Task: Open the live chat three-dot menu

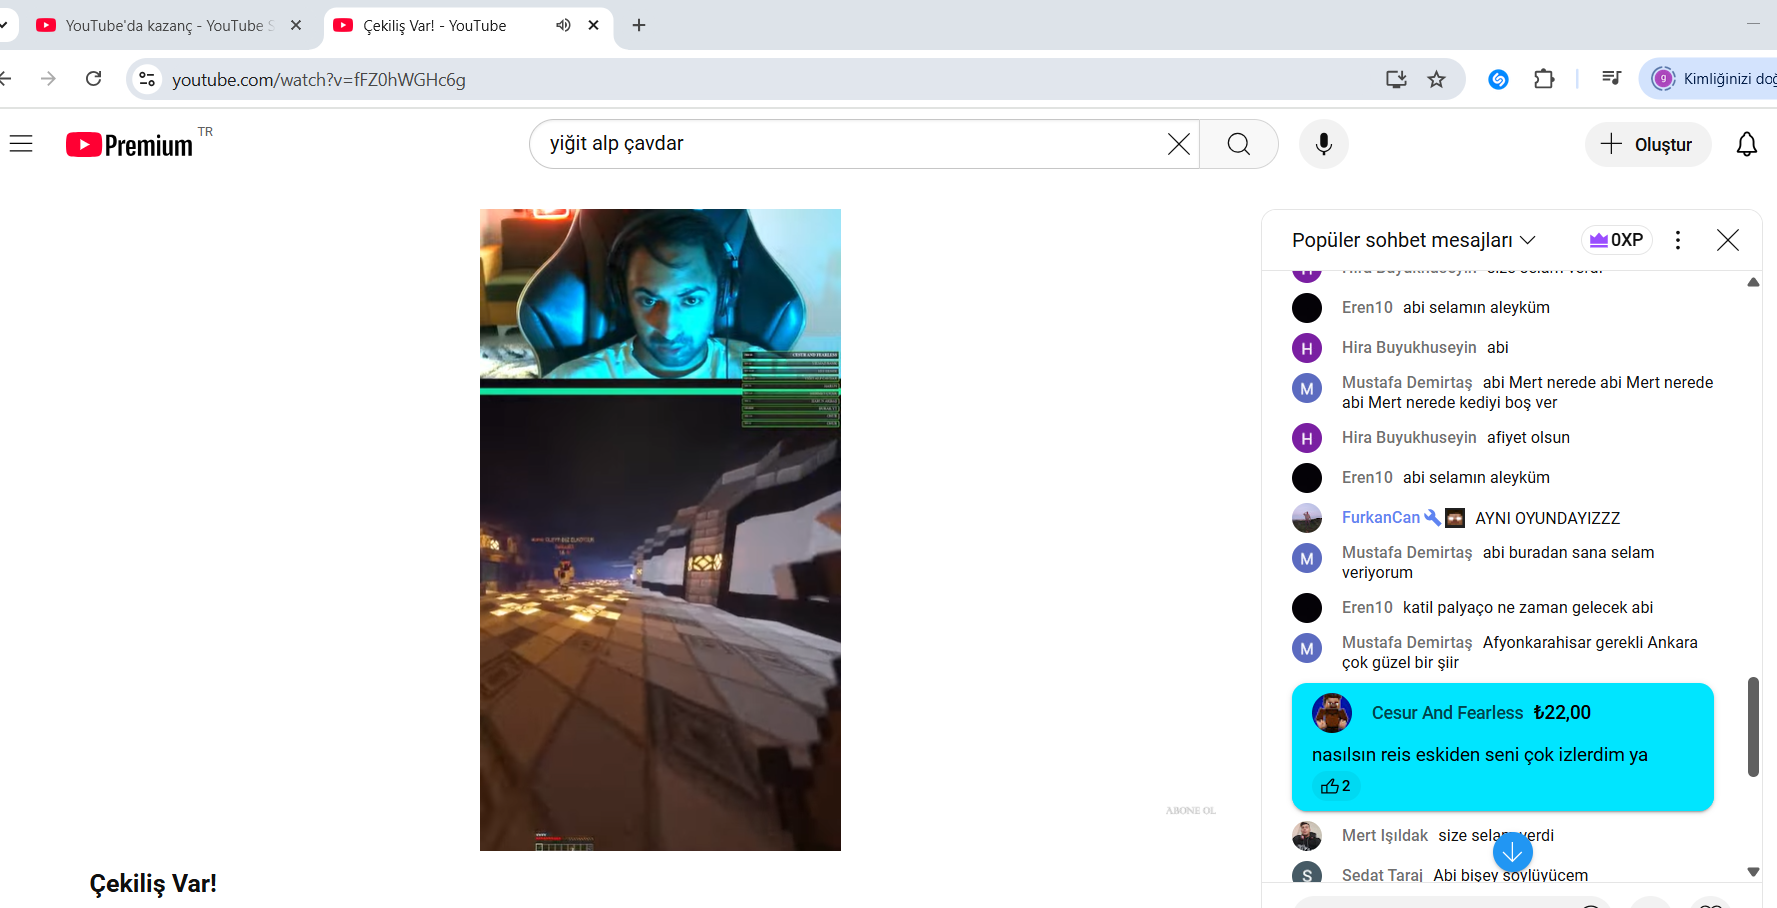Action: pyautogui.click(x=1678, y=240)
